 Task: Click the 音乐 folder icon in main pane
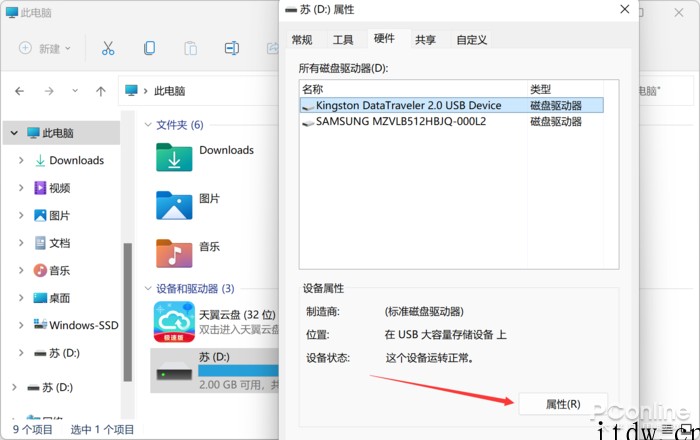(x=174, y=253)
